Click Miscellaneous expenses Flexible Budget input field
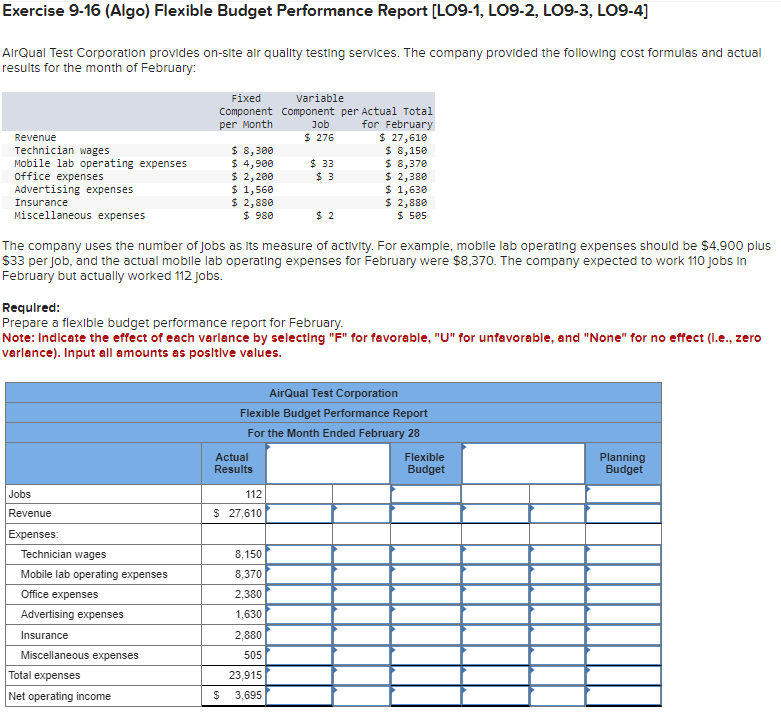 tap(426, 655)
